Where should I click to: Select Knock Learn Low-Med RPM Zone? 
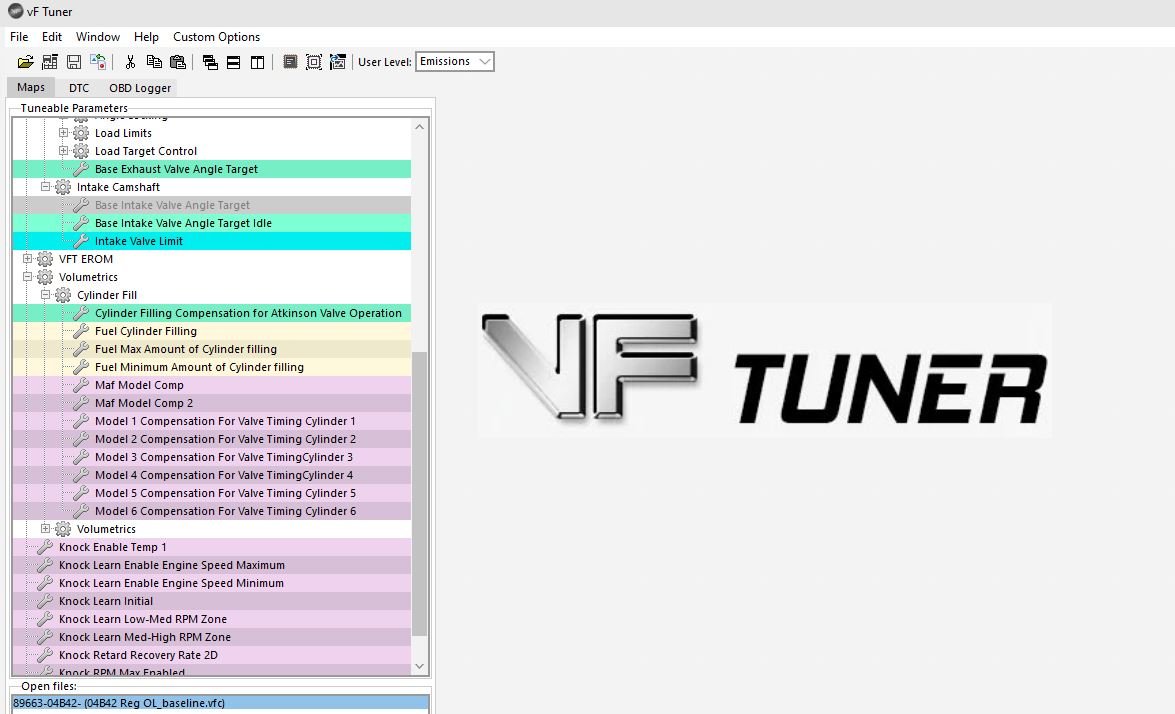(211, 619)
